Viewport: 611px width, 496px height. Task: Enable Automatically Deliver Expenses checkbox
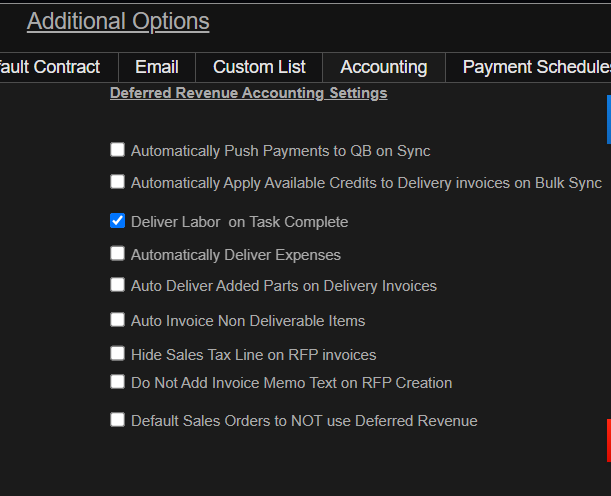click(118, 254)
